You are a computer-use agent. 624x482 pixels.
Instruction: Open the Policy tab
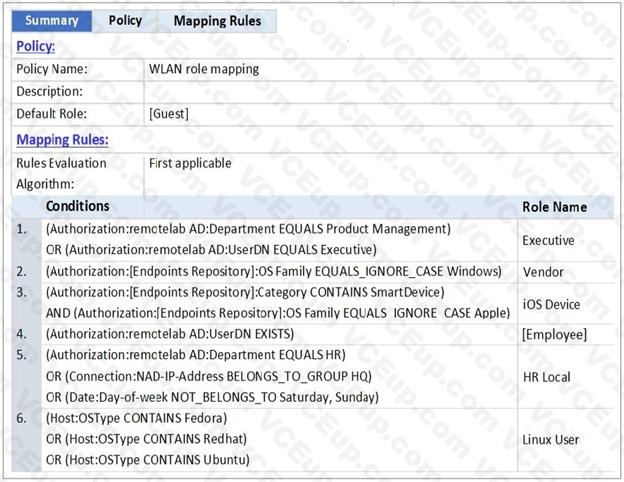coord(125,21)
